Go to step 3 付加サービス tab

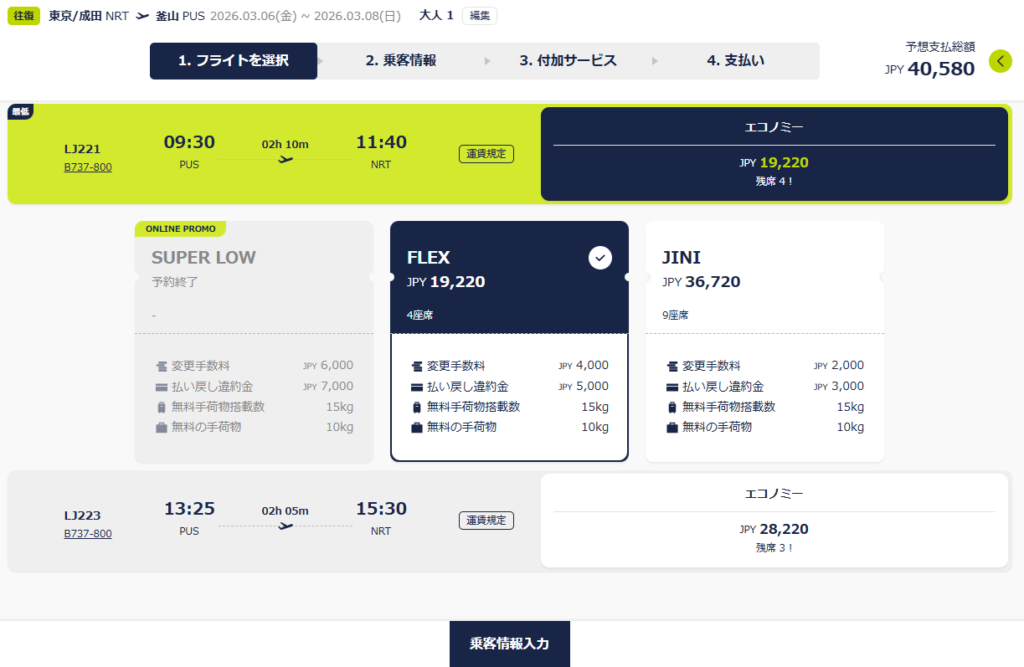coord(568,61)
